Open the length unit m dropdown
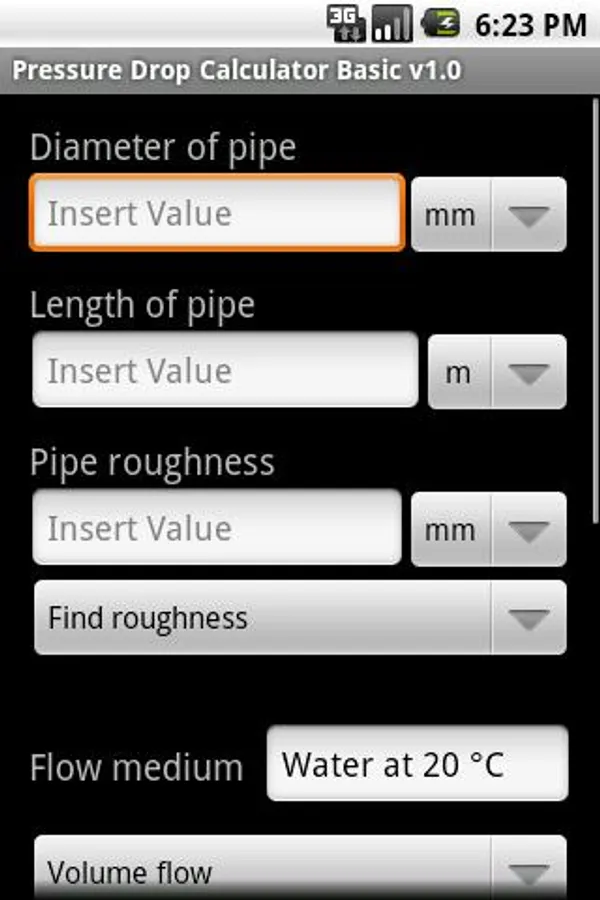 [x=497, y=372]
